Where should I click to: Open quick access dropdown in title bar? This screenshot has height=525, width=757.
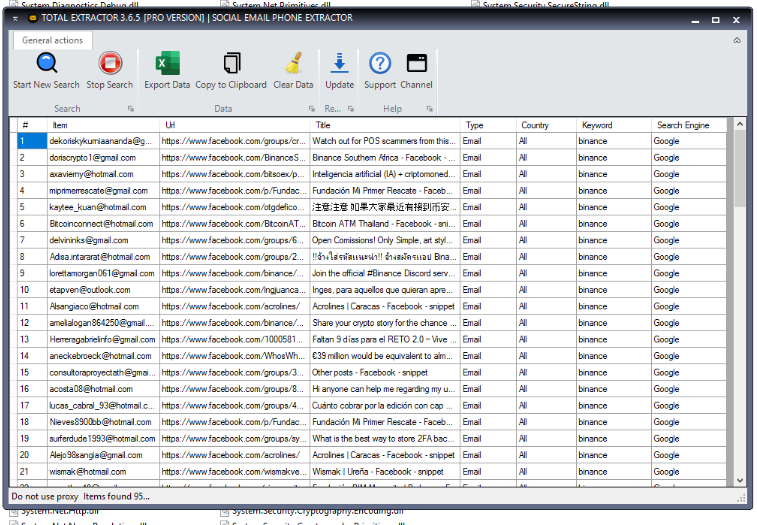coord(17,19)
